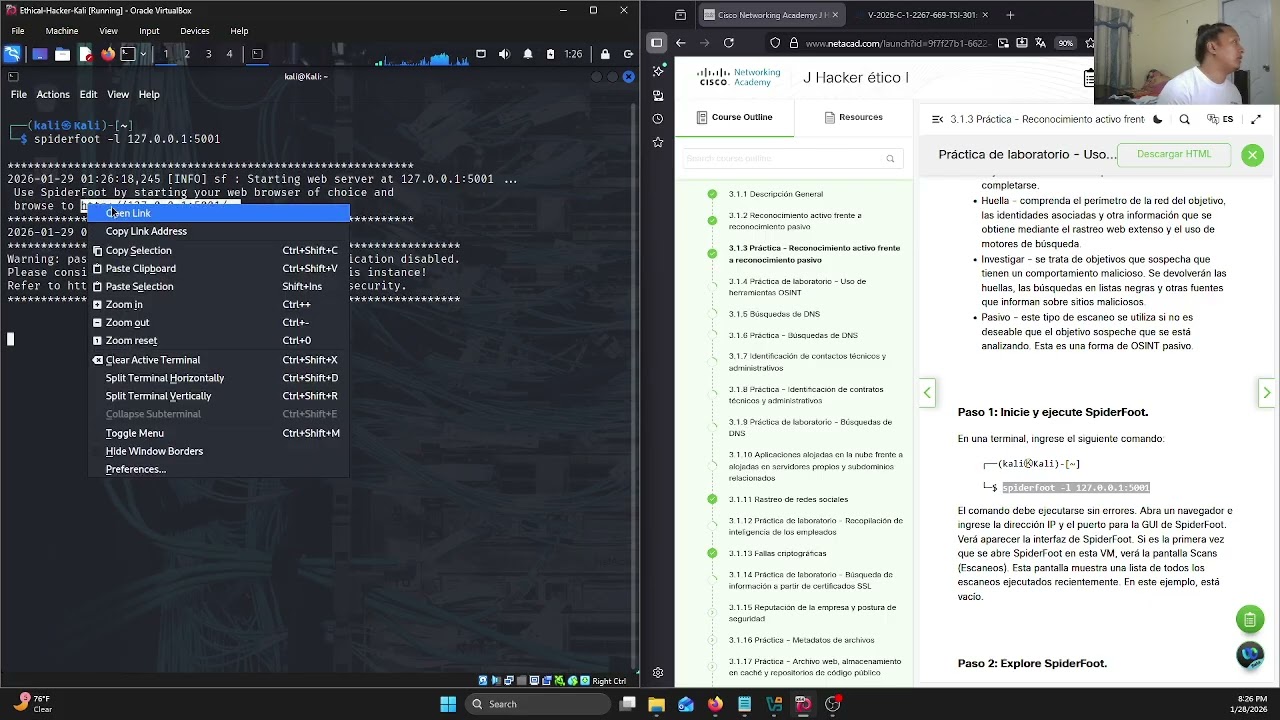Click the log out icon in Kali panel
This screenshot has height=720, width=1280.
[628, 54]
